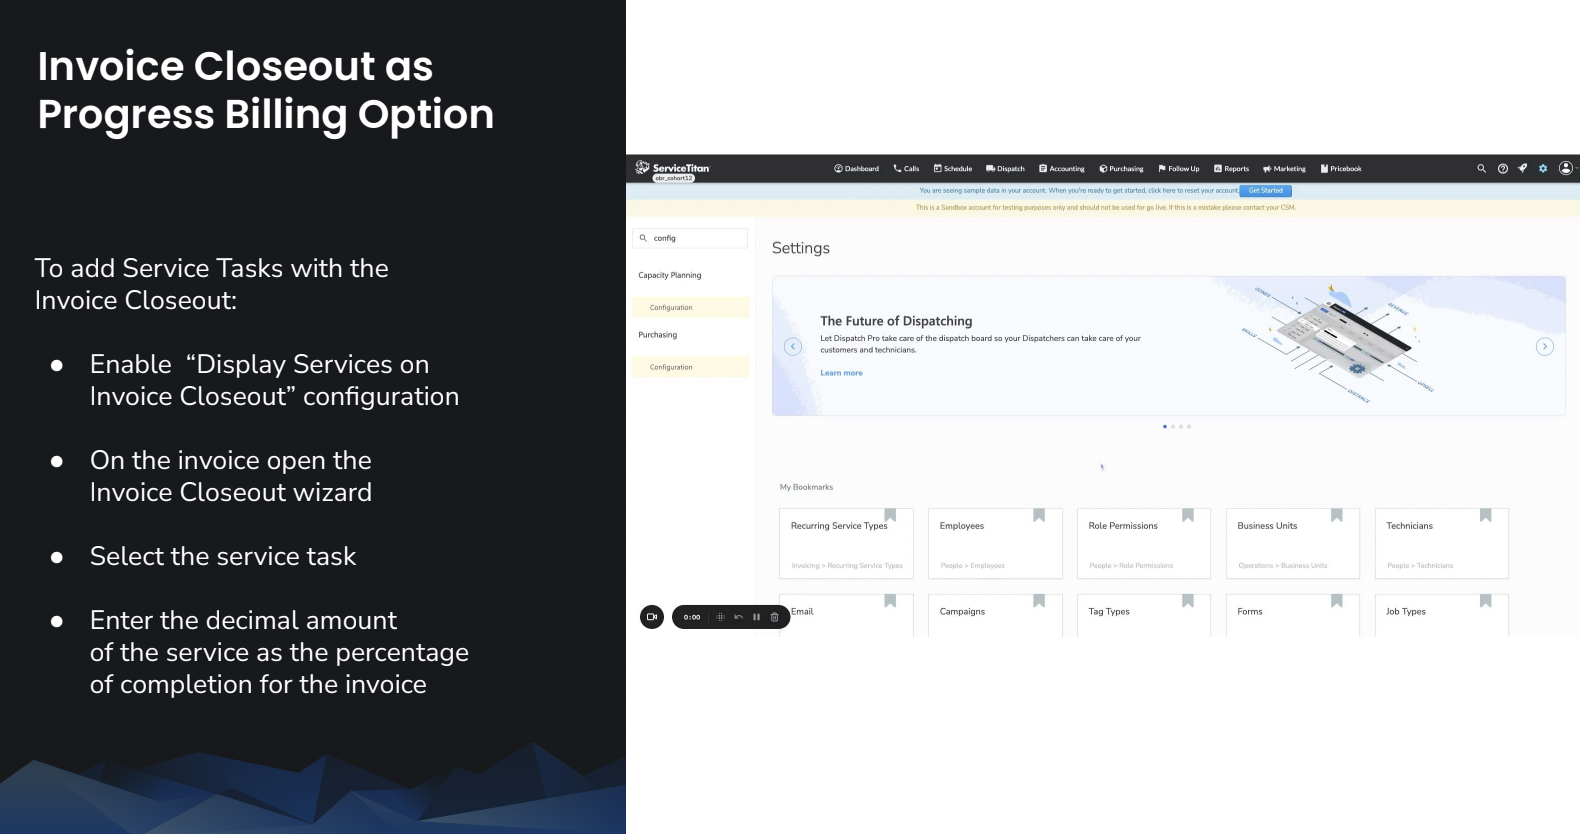Open the help question mark icon

point(1502,168)
